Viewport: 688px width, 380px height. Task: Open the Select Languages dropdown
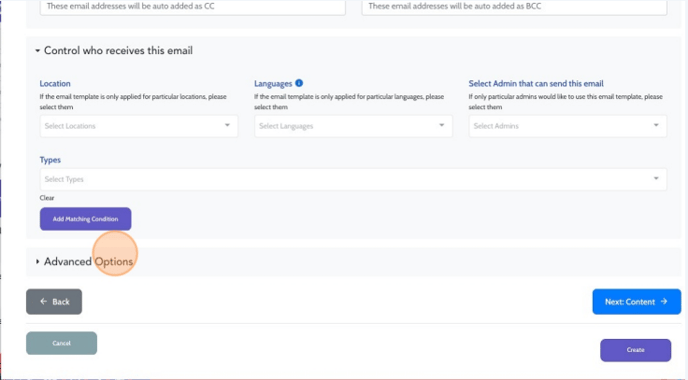pyautogui.click(x=353, y=126)
